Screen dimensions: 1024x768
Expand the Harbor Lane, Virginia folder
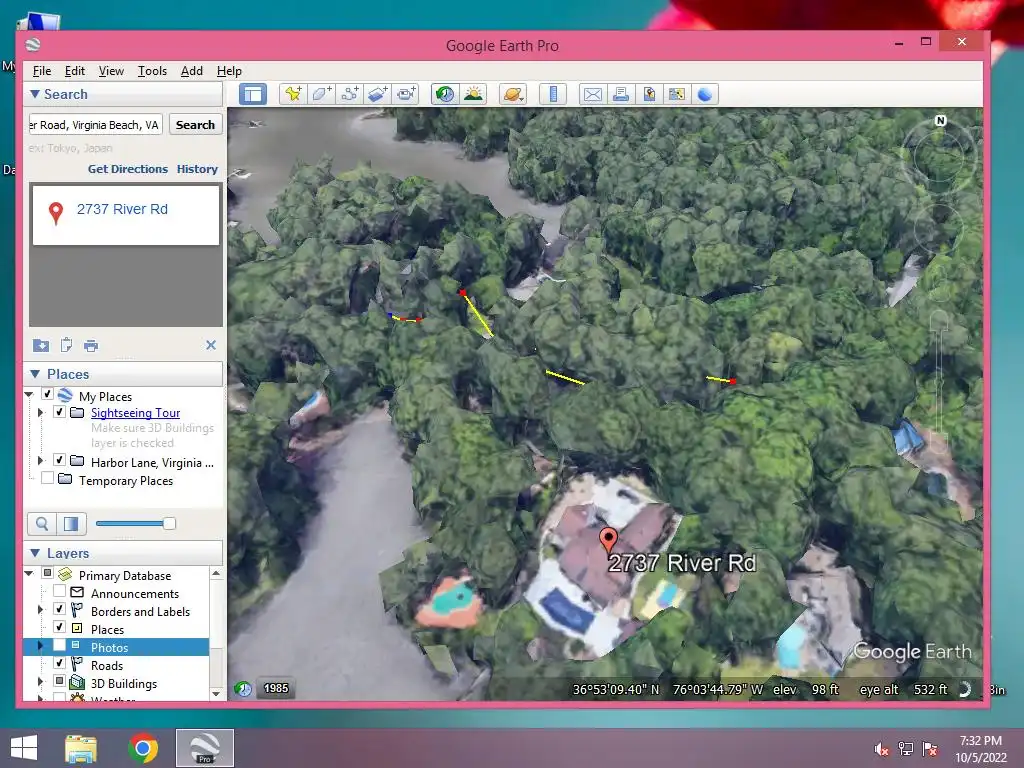[40, 460]
